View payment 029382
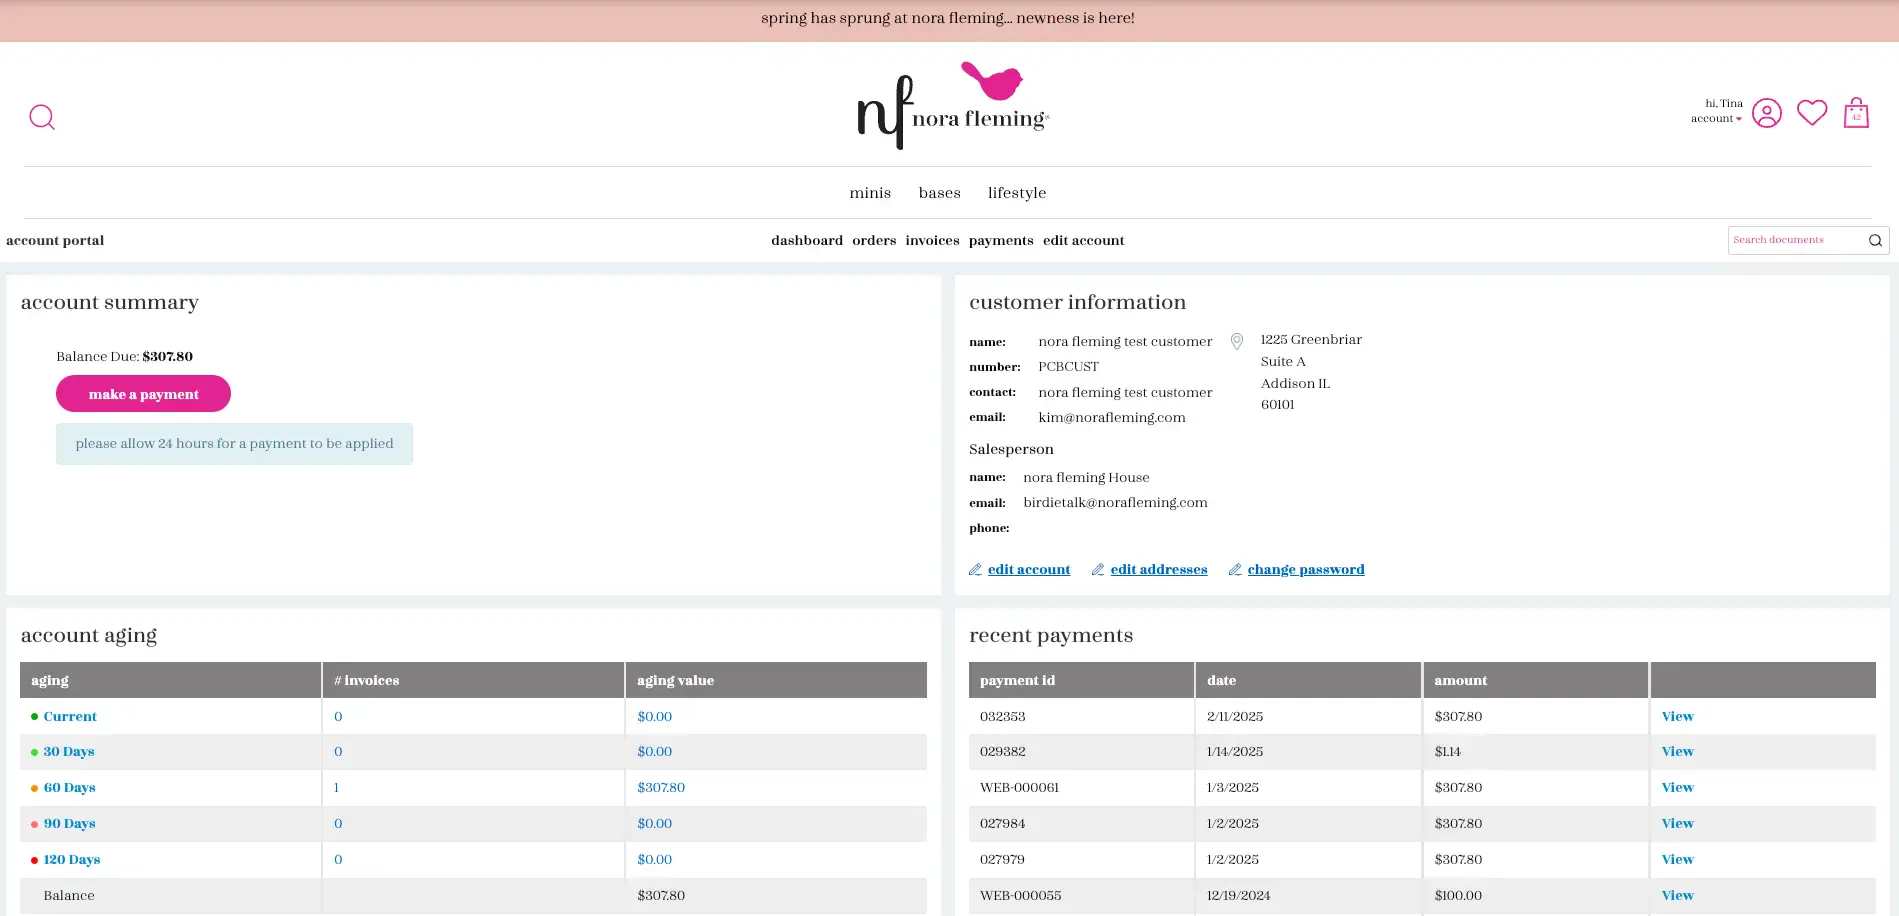The width and height of the screenshot is (1899, 916). click(x=1677, y=752)
